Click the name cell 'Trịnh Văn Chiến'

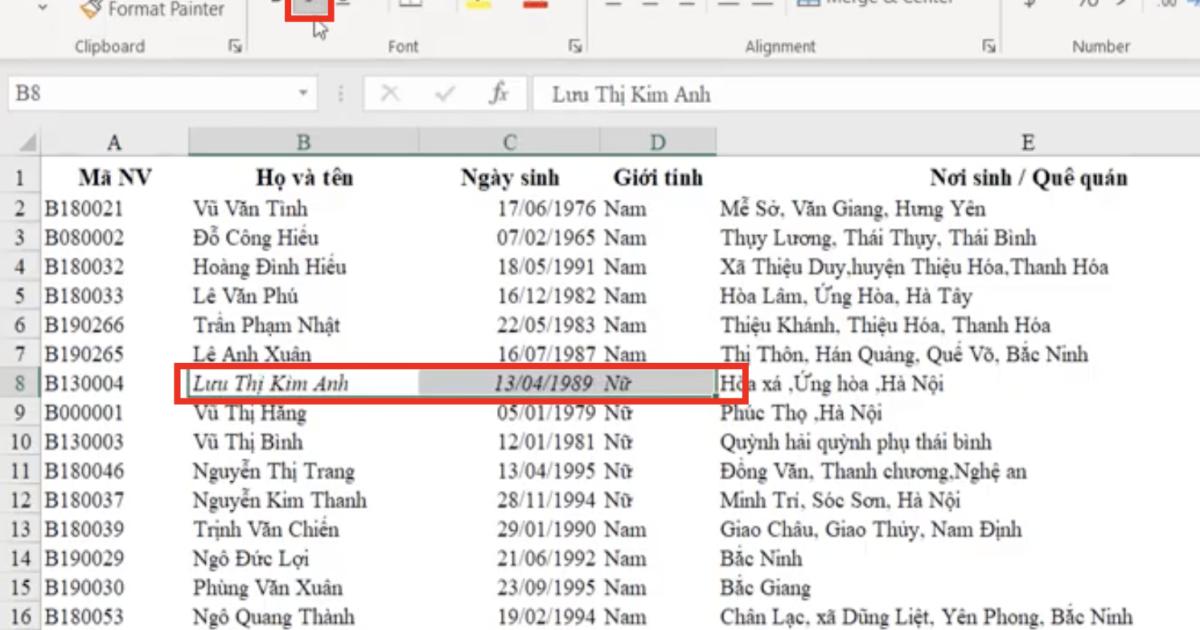[x=303, y=529]
